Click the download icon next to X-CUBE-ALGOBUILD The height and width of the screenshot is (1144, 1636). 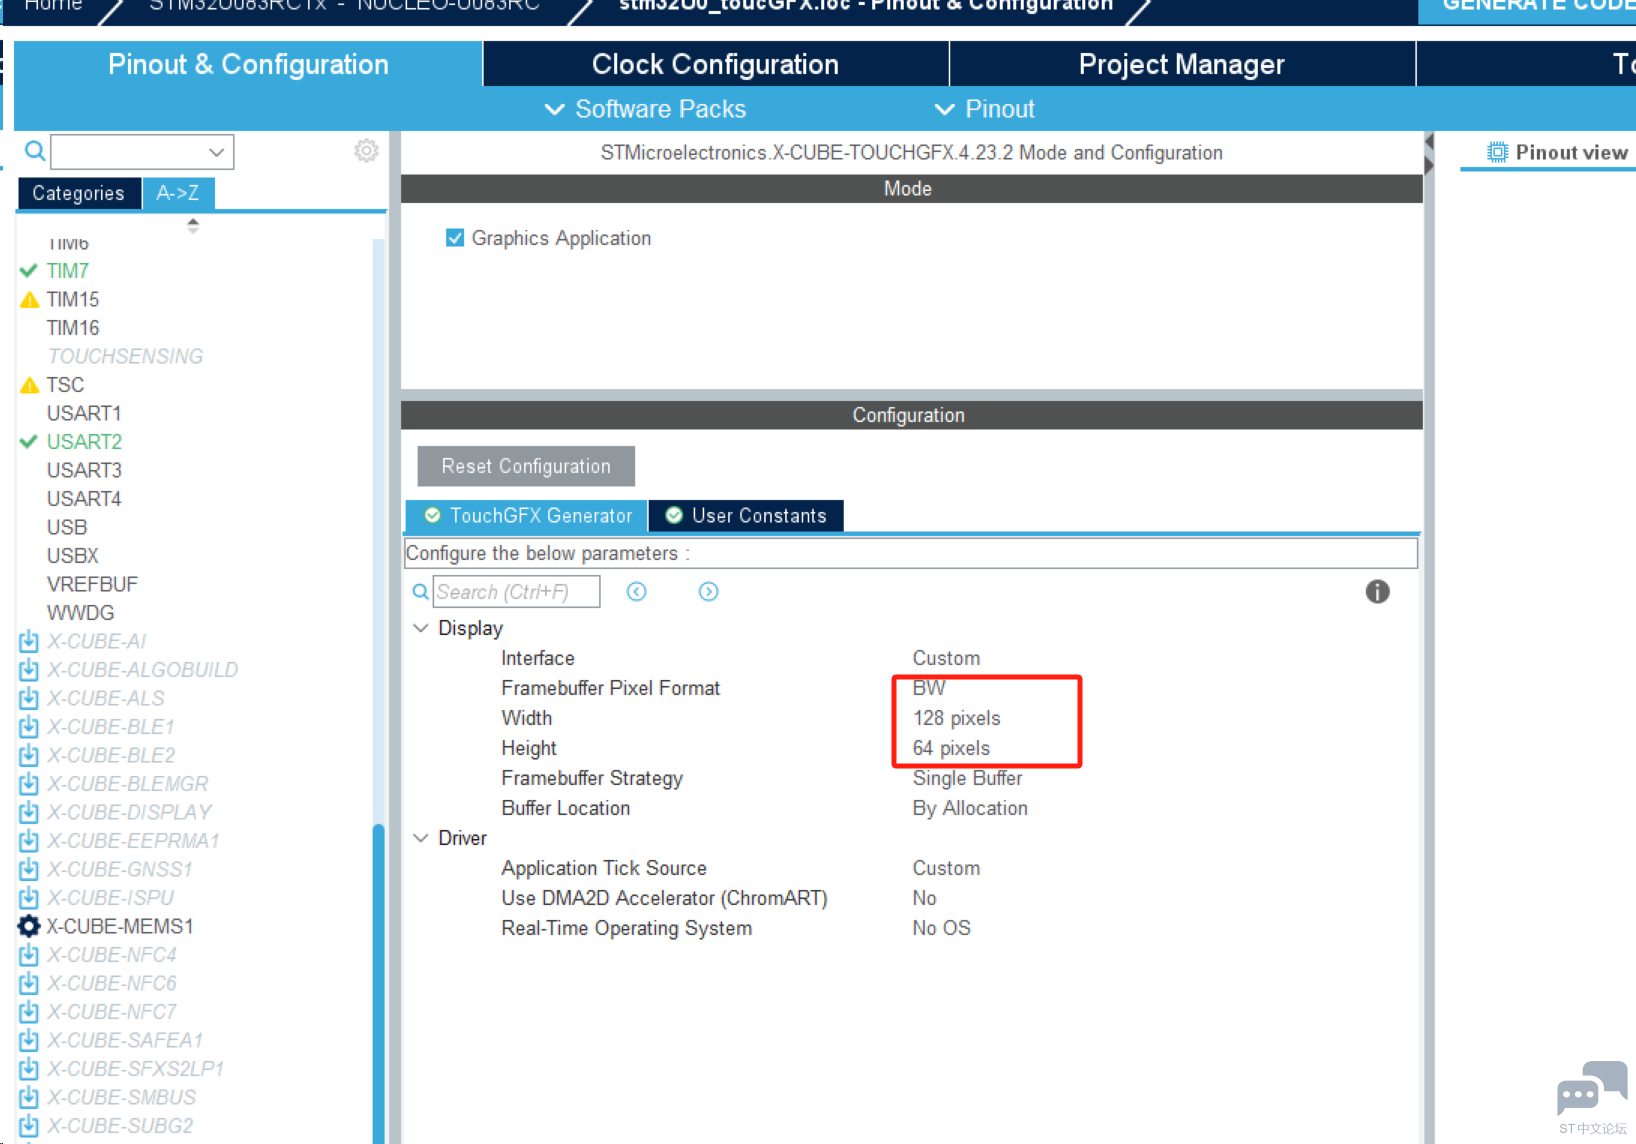pyautogui.click(x=29, y=670)
